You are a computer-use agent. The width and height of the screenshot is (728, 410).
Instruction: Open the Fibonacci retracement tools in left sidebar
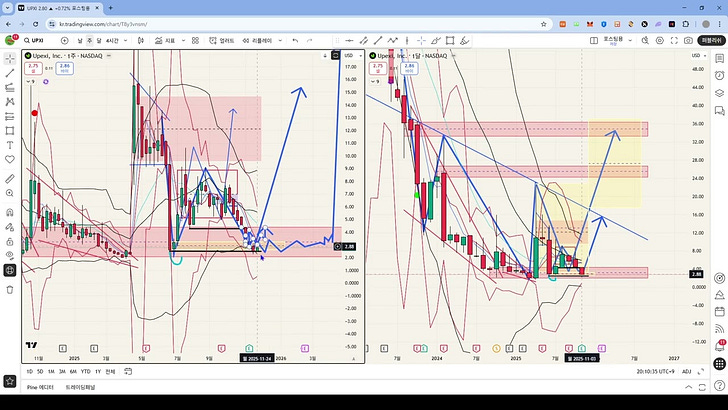[10, 87]
